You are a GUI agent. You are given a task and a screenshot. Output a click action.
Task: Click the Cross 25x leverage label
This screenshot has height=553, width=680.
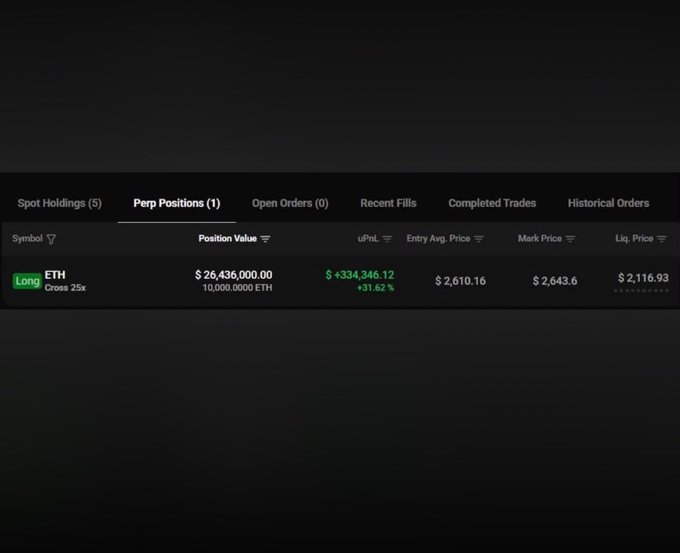pos(65,288)
